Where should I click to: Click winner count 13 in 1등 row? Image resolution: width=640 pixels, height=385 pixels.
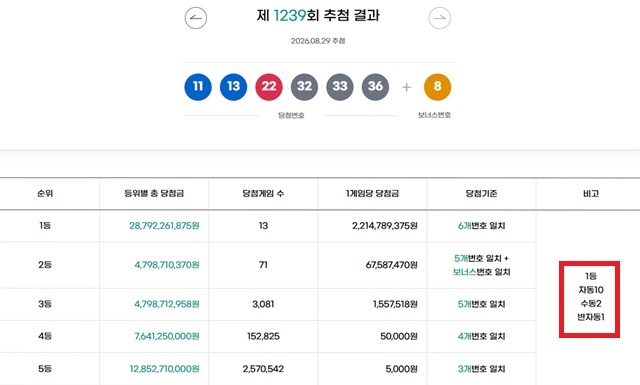coord(263,225)
